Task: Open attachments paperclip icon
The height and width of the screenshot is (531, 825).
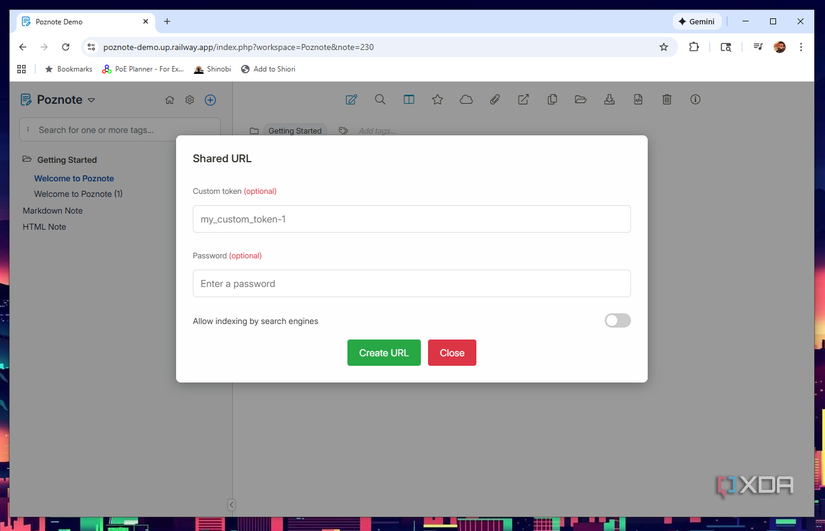Action: click(x=495, y=99)
